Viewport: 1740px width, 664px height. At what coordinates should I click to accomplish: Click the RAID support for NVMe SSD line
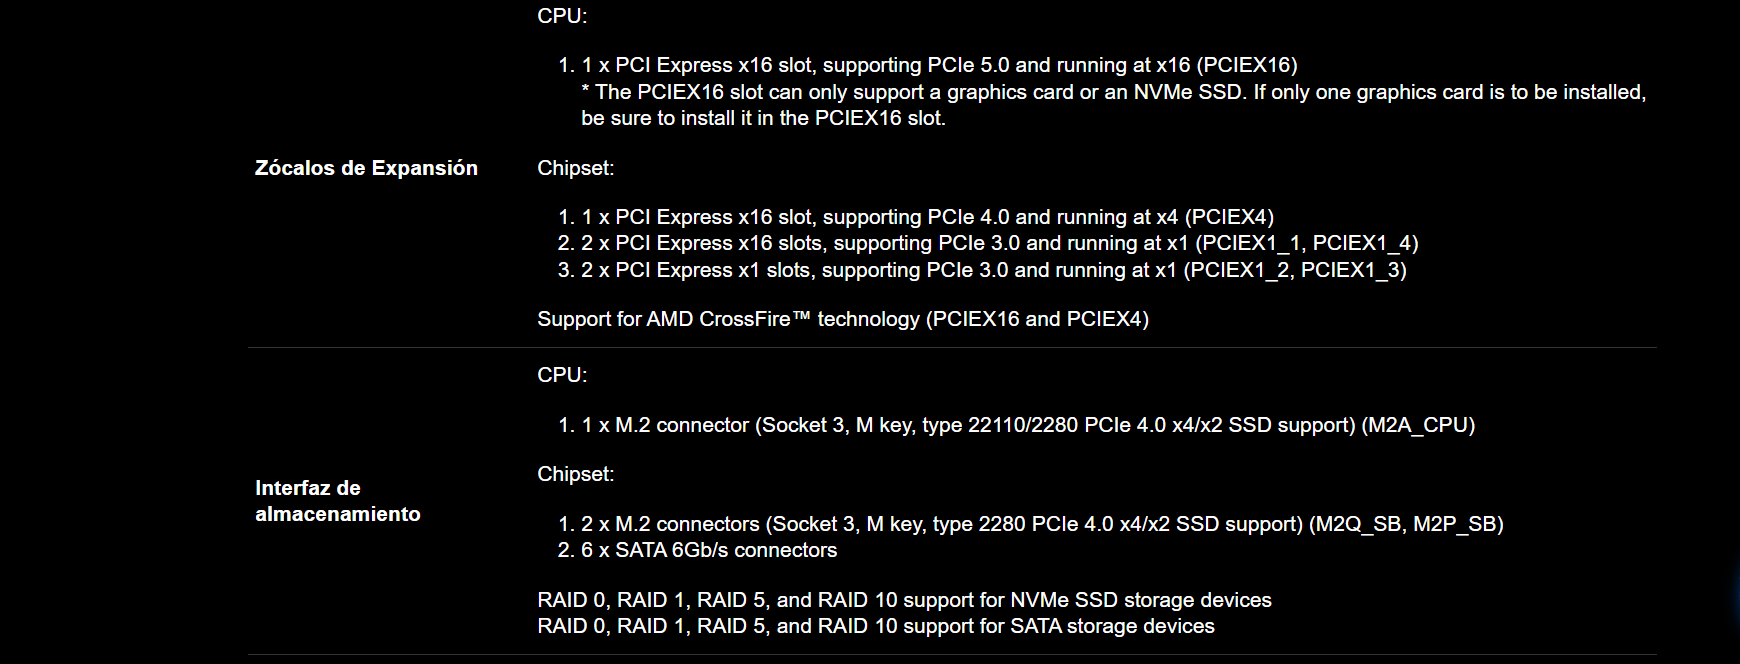tap(904, 600)
